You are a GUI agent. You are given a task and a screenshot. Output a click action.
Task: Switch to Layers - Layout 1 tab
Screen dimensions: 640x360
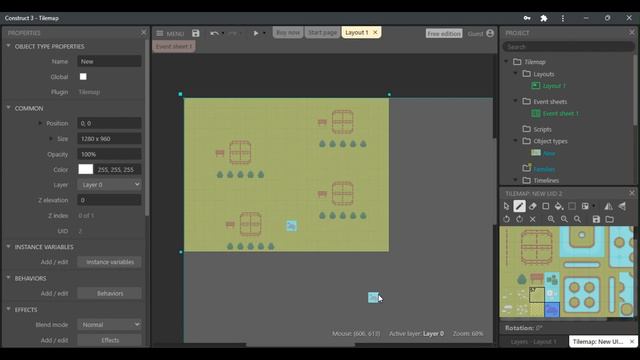(533, 342)
